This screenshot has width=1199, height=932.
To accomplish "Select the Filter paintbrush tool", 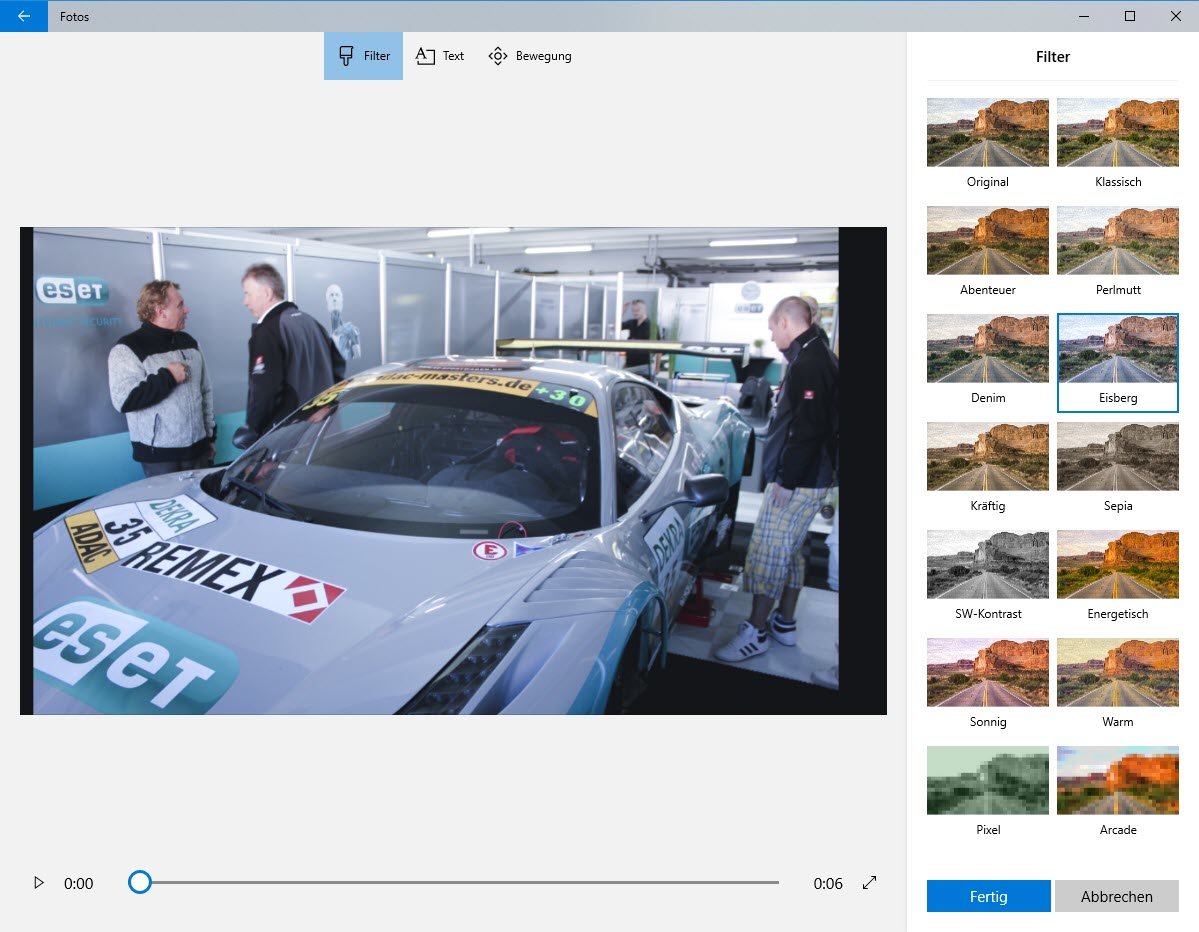I will [x=364, y=56].
